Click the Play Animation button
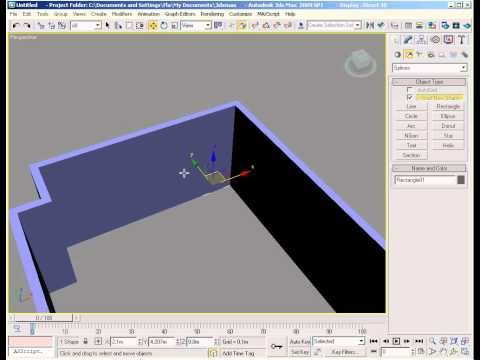 pos(396,341)
